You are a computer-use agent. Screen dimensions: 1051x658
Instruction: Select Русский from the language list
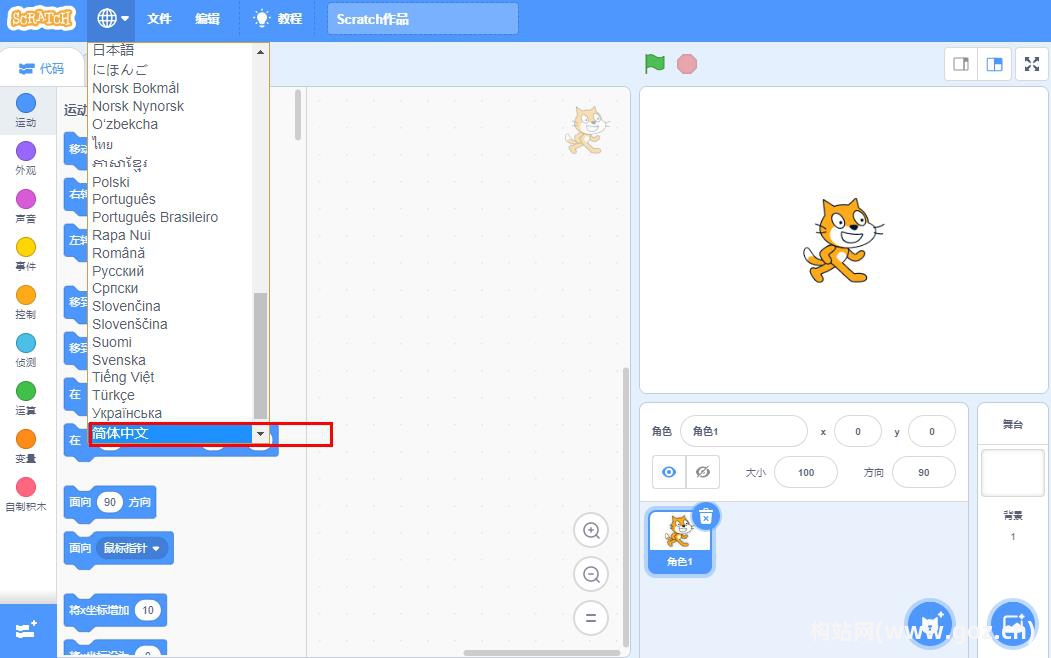point(118,271)
